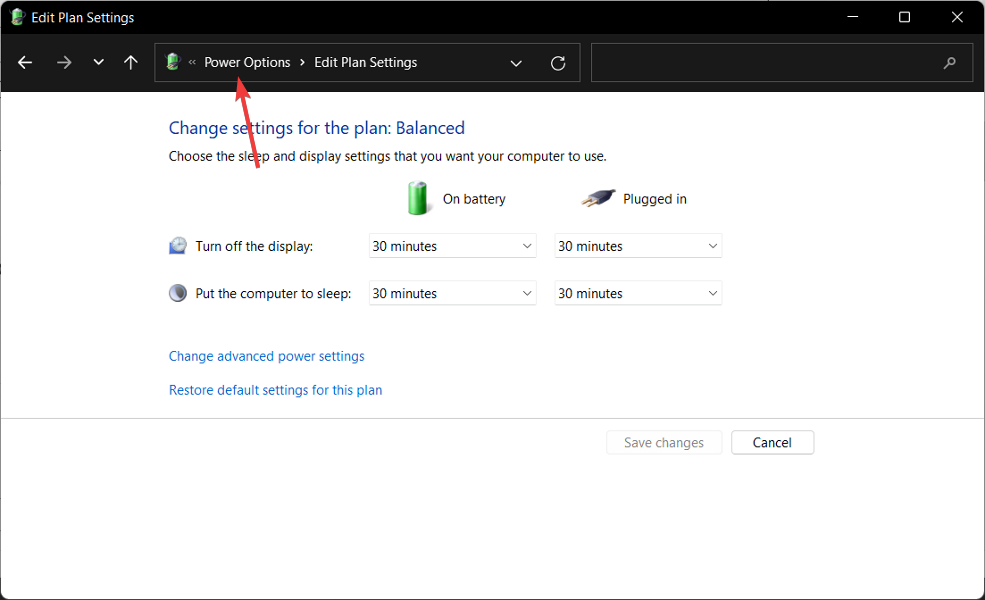Open the recent locations chevron
This screenshot has width=985, height=600.
98,62
